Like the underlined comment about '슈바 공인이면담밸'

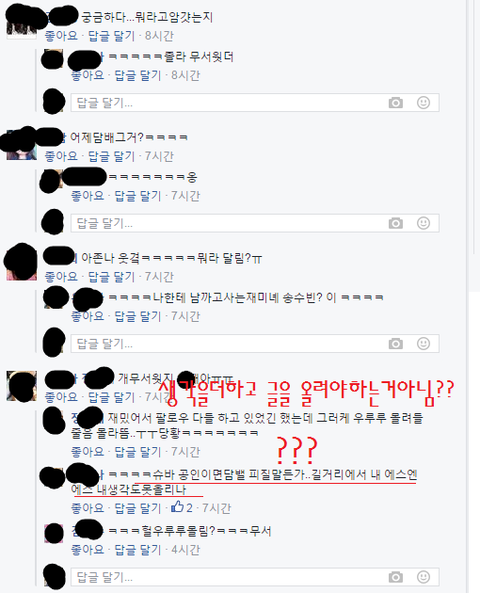pos(87,508)
